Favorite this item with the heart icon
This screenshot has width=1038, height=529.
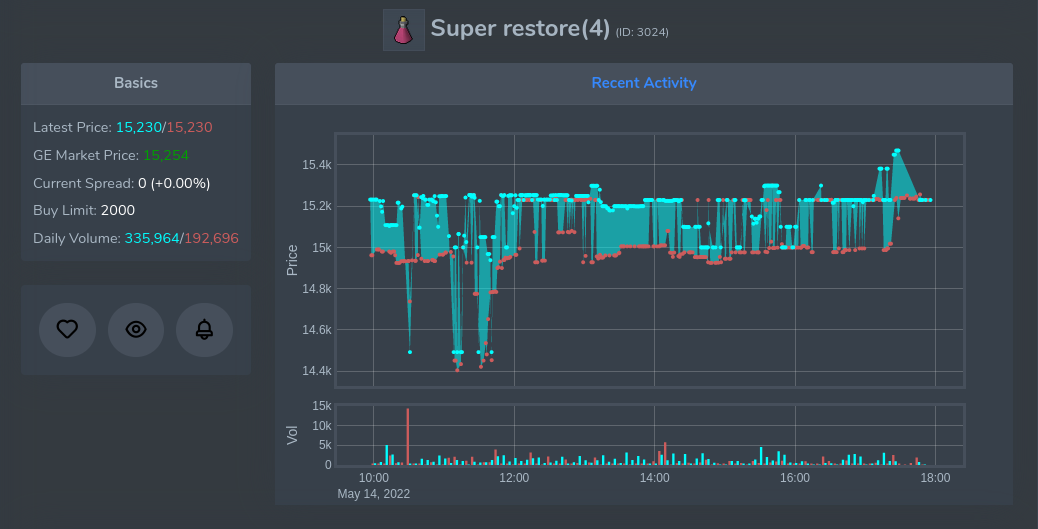pyautogui.click(x=67, y=329)
